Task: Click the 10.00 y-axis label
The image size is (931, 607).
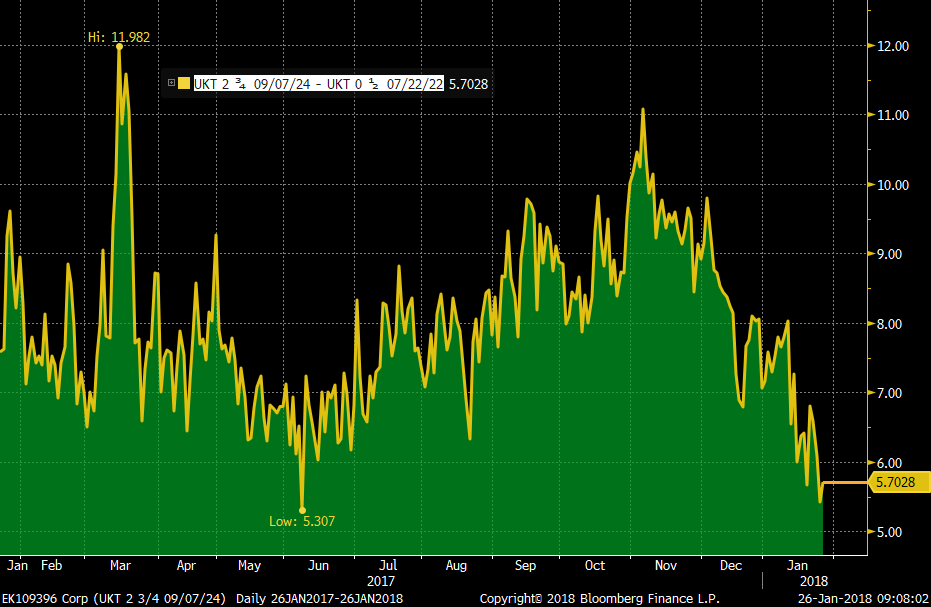Action: coord(893,185)
